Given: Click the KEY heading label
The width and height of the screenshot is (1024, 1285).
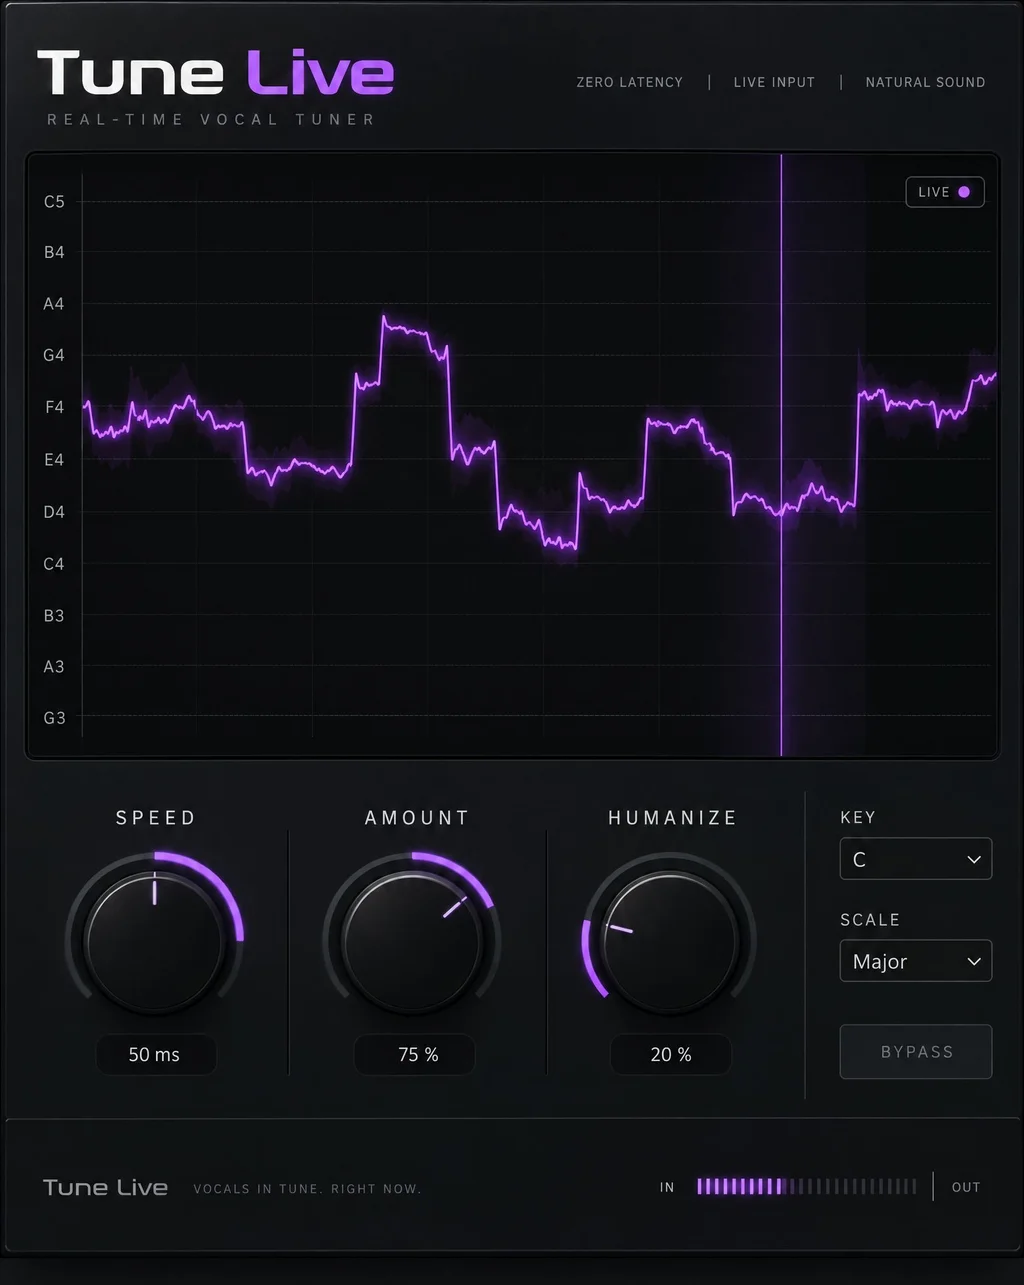Looking at the screenshot, I should coord(858,818).
